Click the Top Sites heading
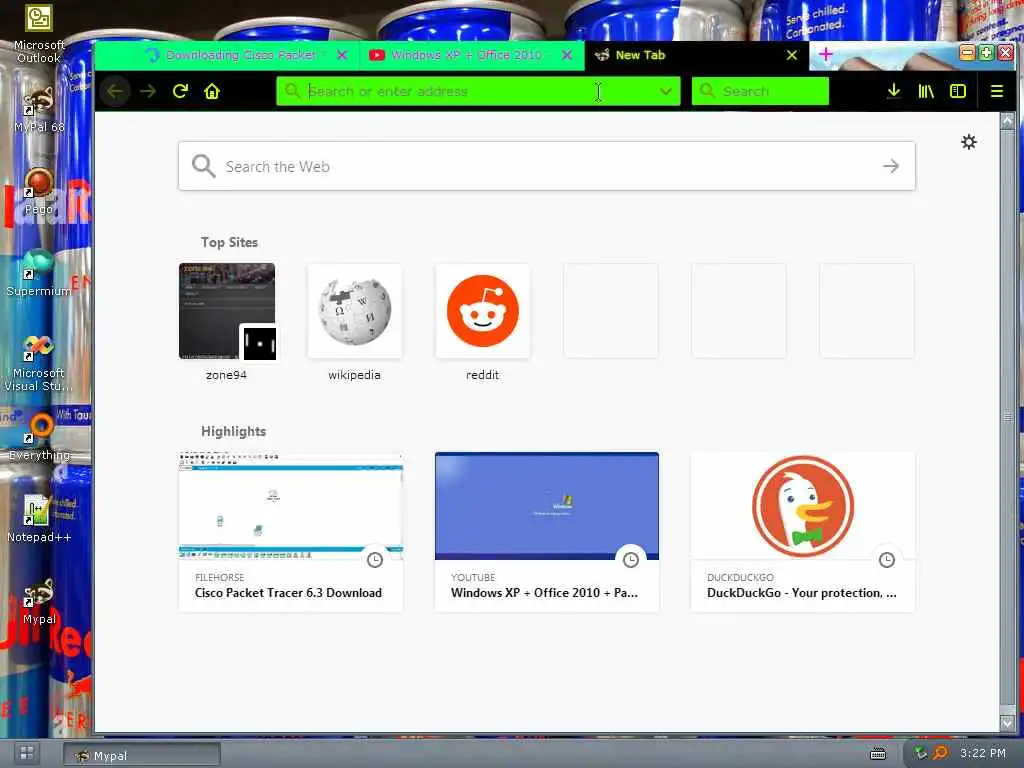The height and width of the screenshot is (768, 1024). (x=229, y=242)
